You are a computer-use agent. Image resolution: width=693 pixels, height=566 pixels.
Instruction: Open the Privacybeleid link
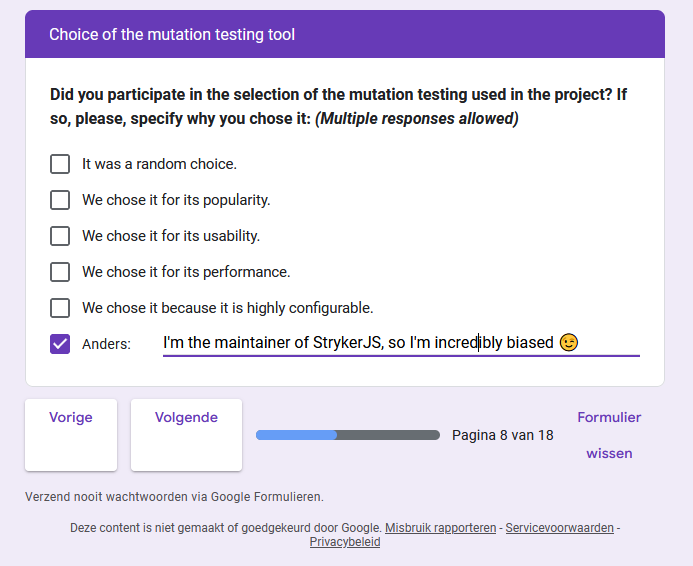point(345,542)
